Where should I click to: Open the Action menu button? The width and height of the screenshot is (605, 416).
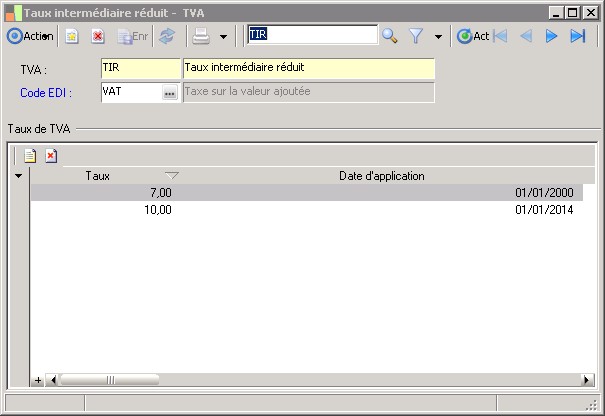[x=30, y=36]
